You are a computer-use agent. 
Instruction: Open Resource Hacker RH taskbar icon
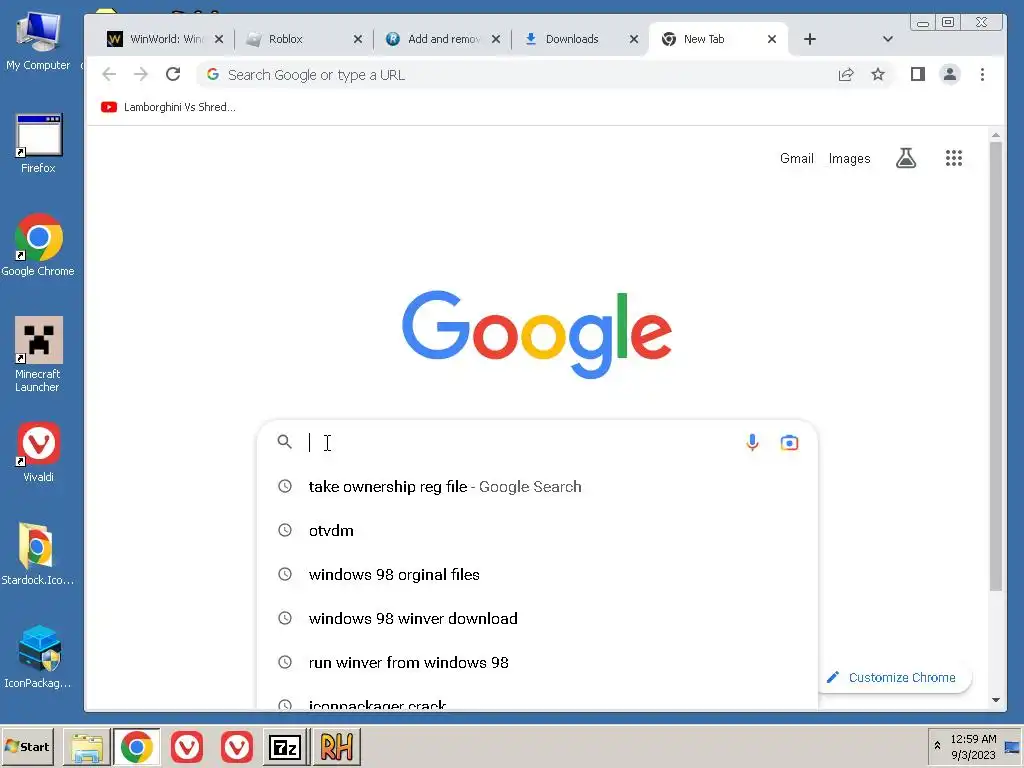336,747
